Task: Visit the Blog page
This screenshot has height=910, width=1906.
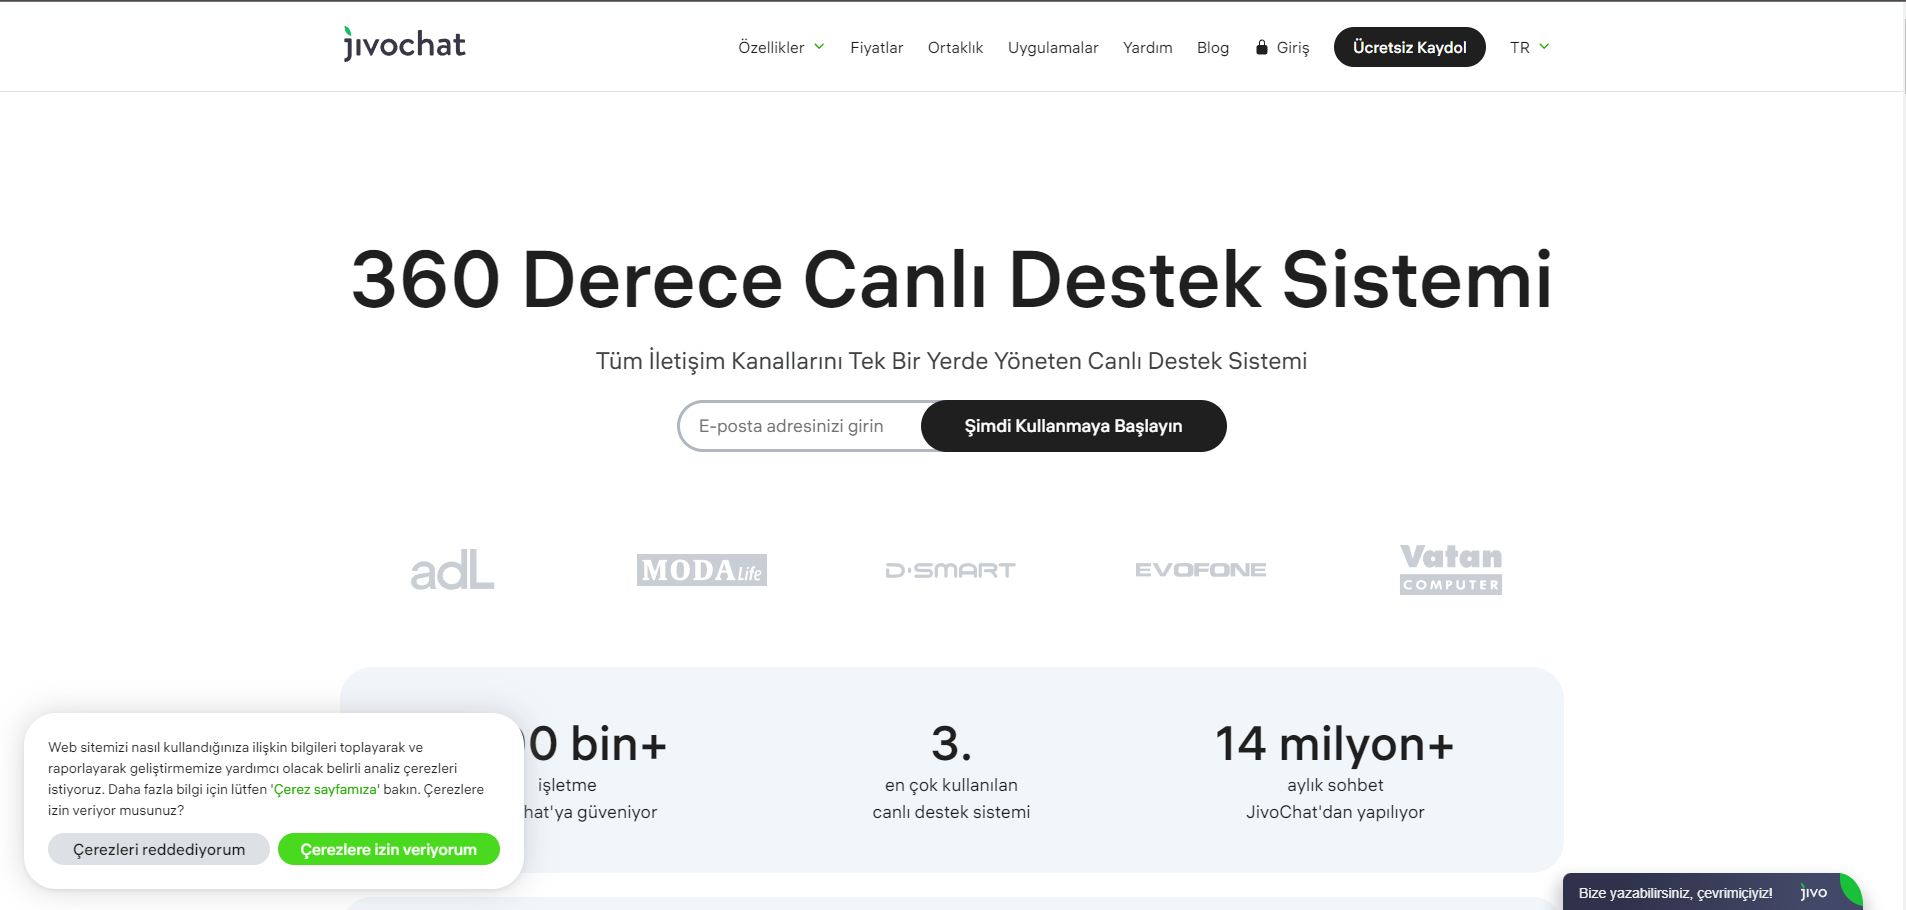Action: click(x=1213, y=47)
